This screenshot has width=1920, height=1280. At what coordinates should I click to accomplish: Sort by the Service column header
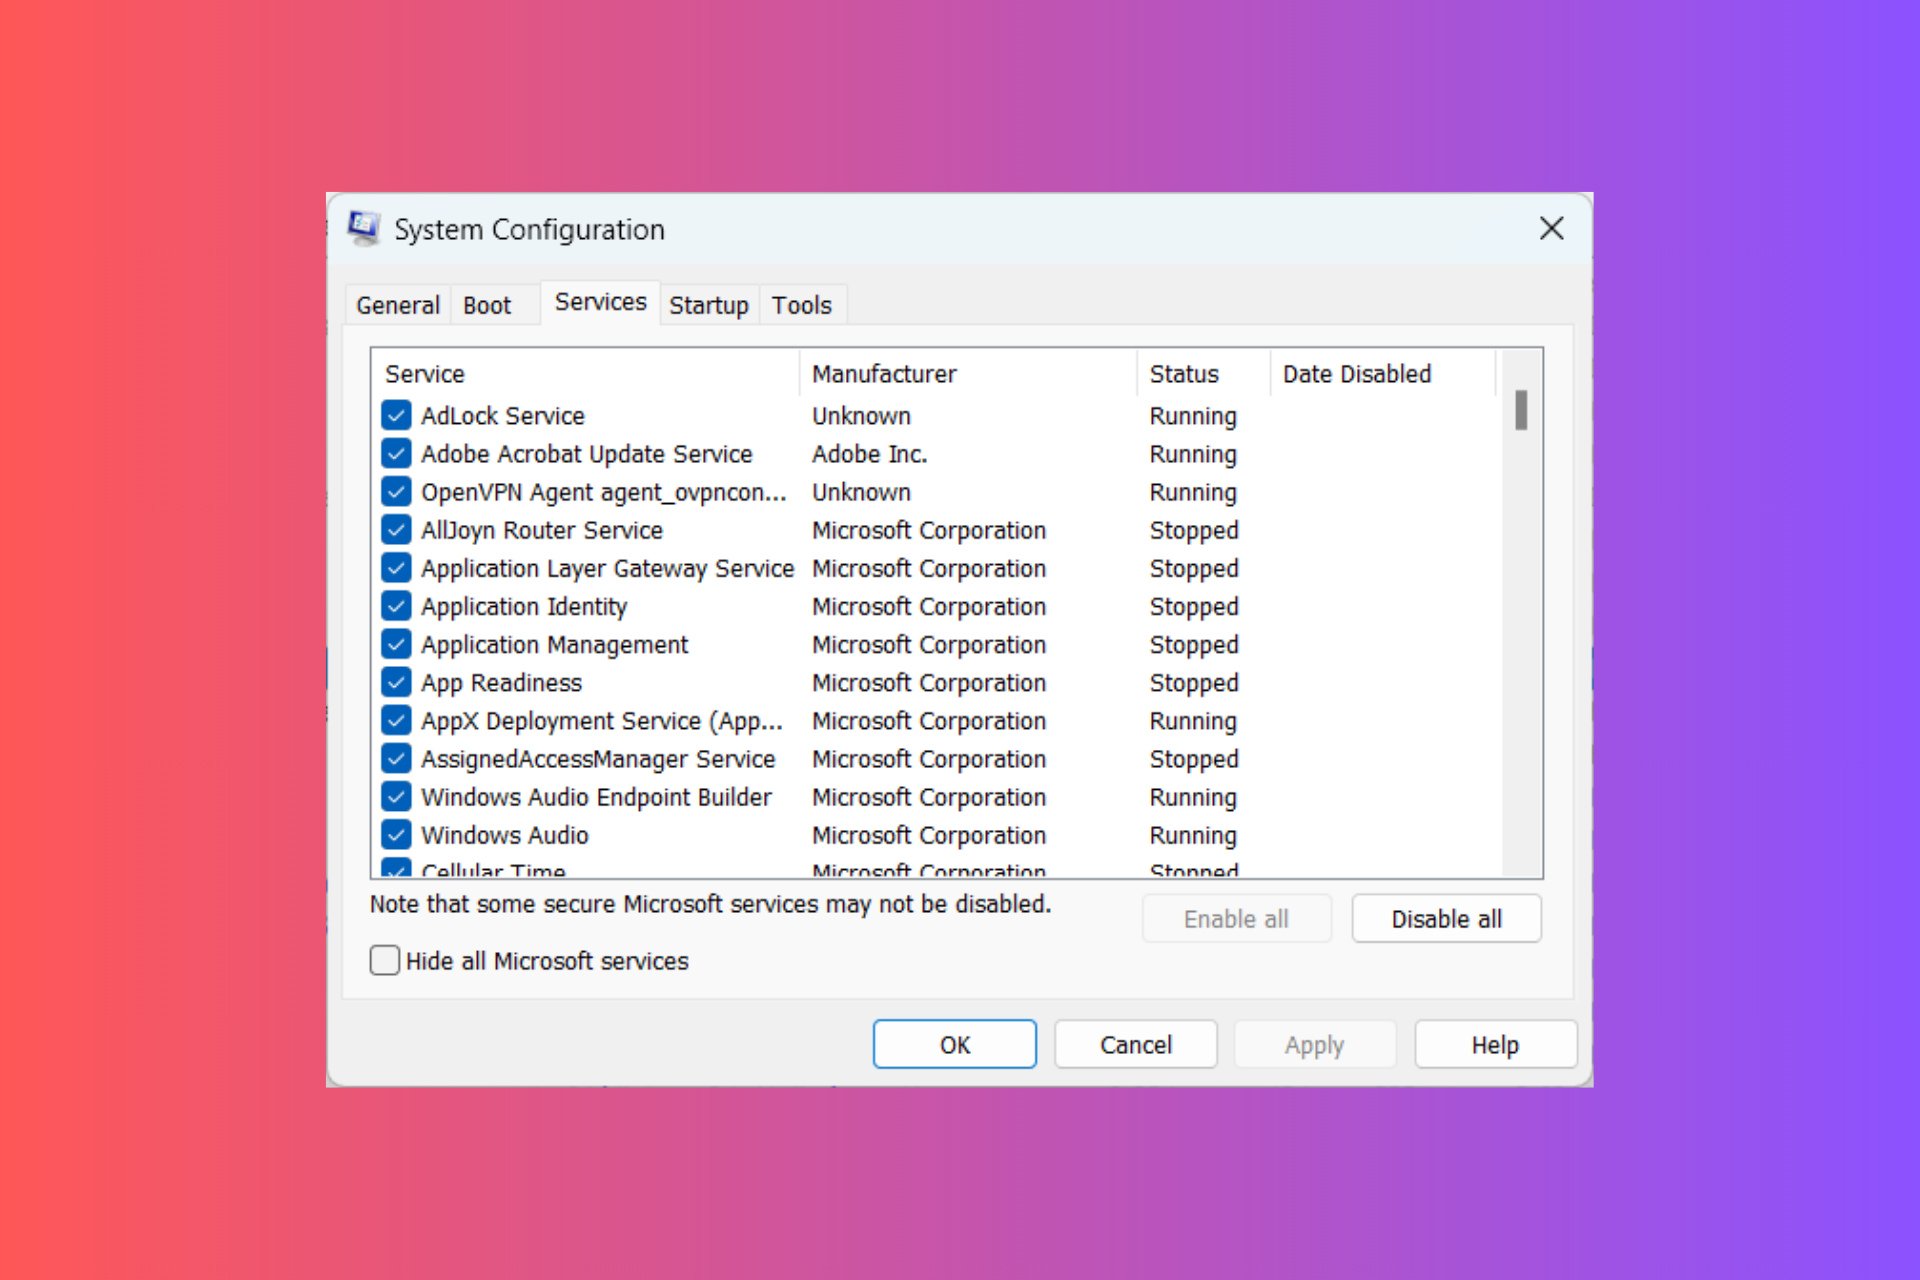586,374
